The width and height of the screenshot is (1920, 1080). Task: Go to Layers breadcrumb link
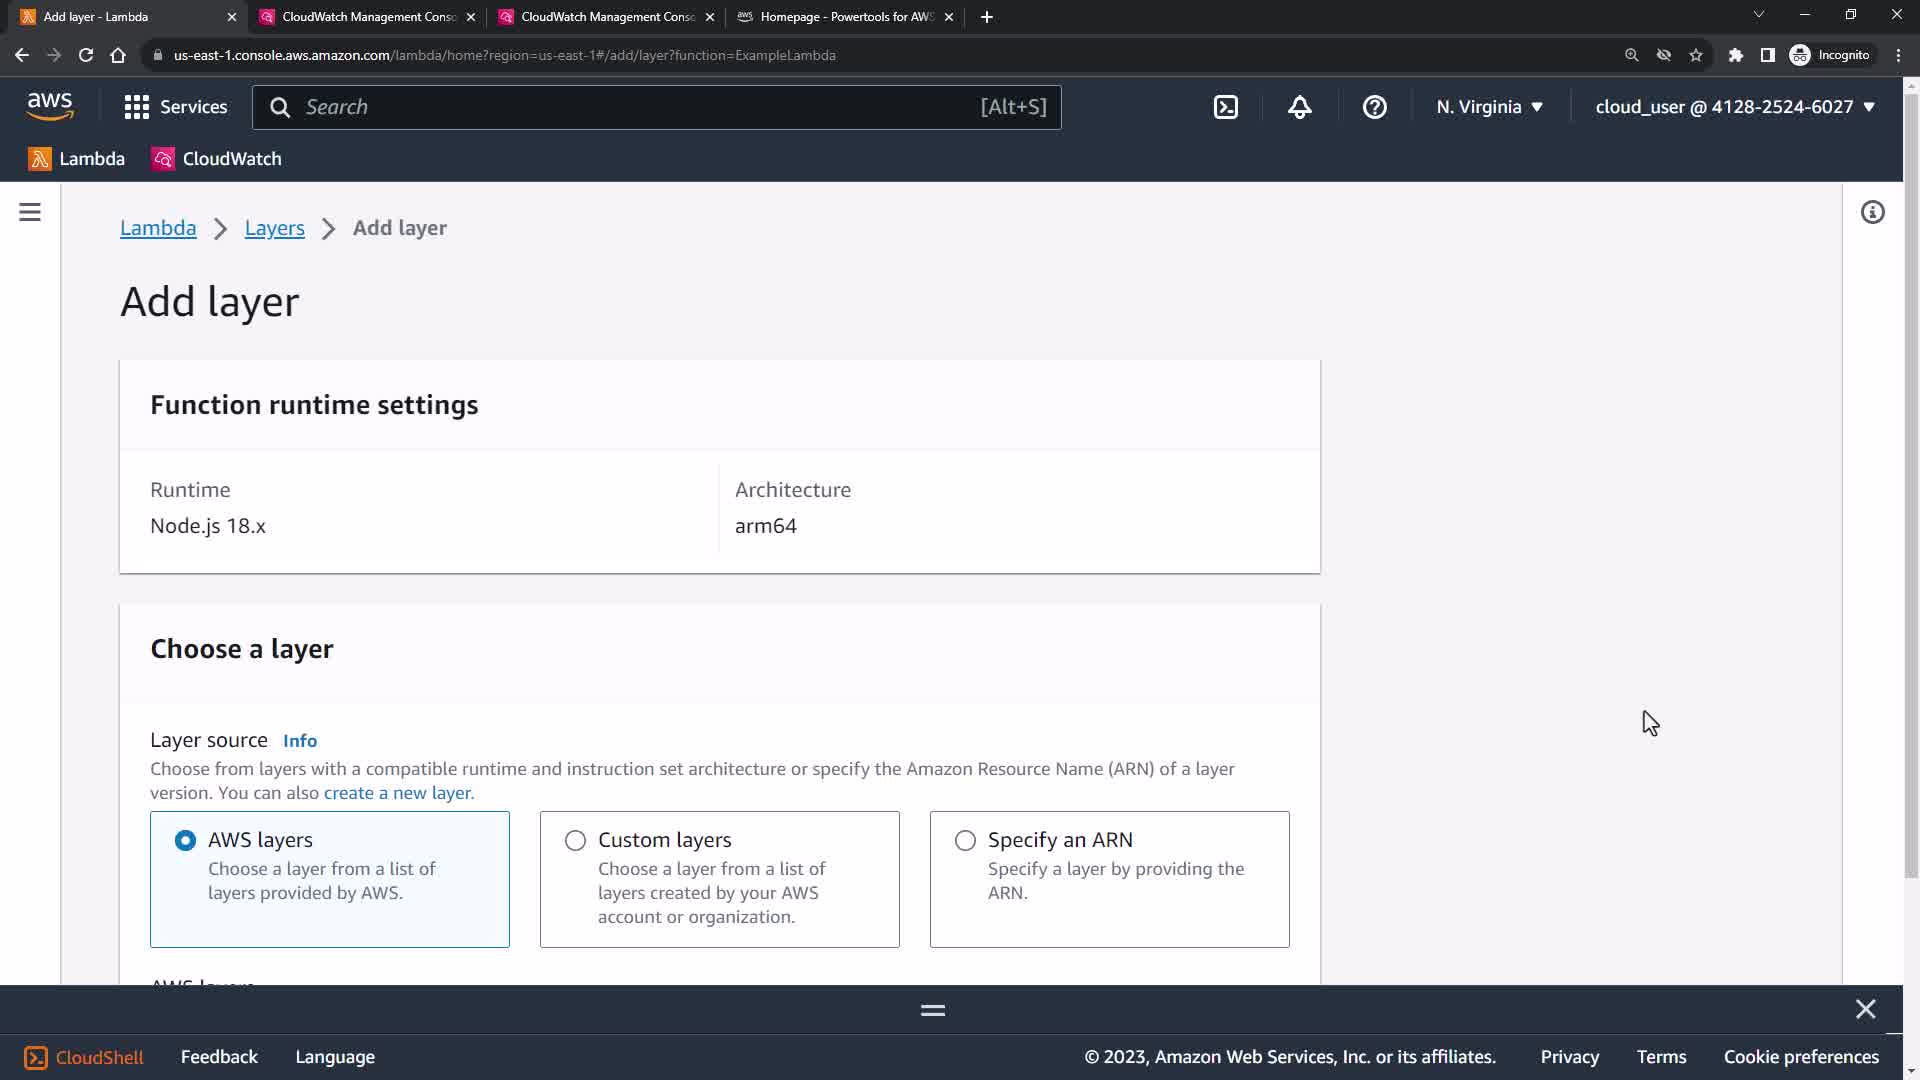274,228
